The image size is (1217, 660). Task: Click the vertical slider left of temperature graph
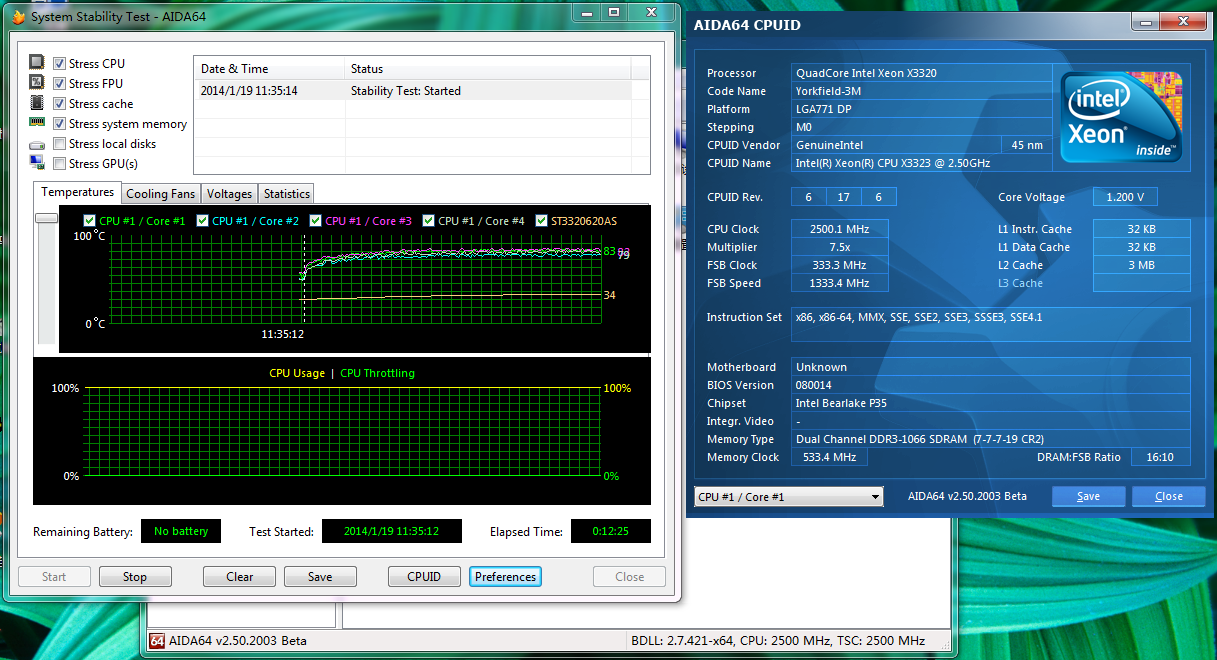click(x=46, y=218)
